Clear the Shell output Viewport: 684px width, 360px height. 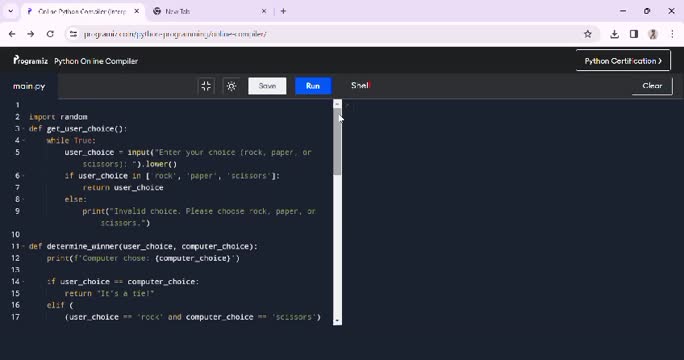652,86
